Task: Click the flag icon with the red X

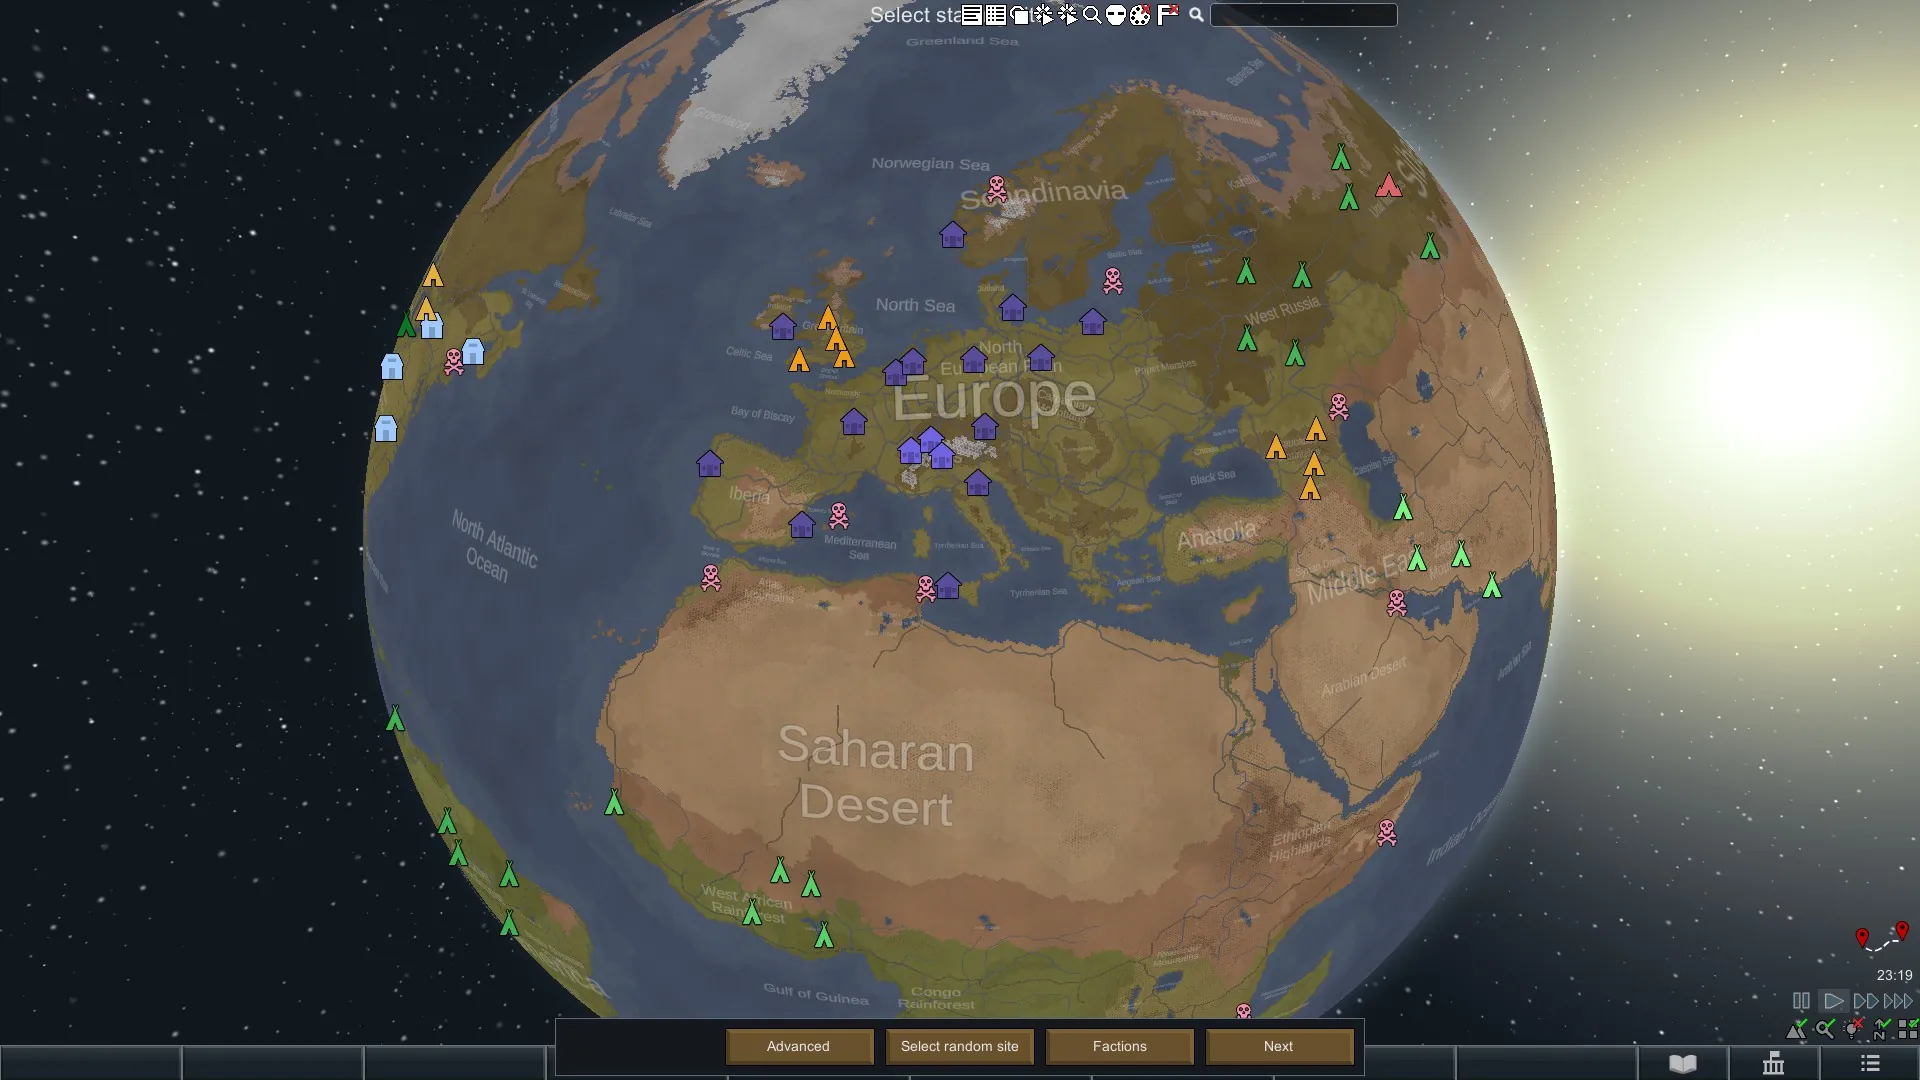Action: click(x=1167, y=15)
